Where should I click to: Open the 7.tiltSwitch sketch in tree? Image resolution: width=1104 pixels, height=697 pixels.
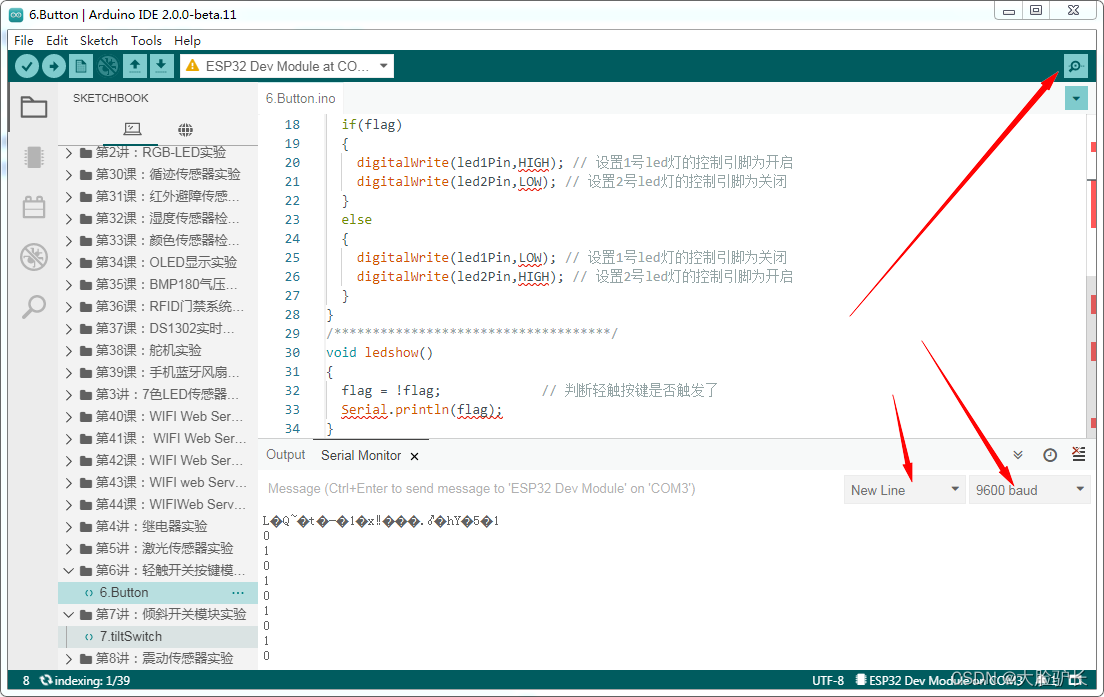[x=158, y=636]
